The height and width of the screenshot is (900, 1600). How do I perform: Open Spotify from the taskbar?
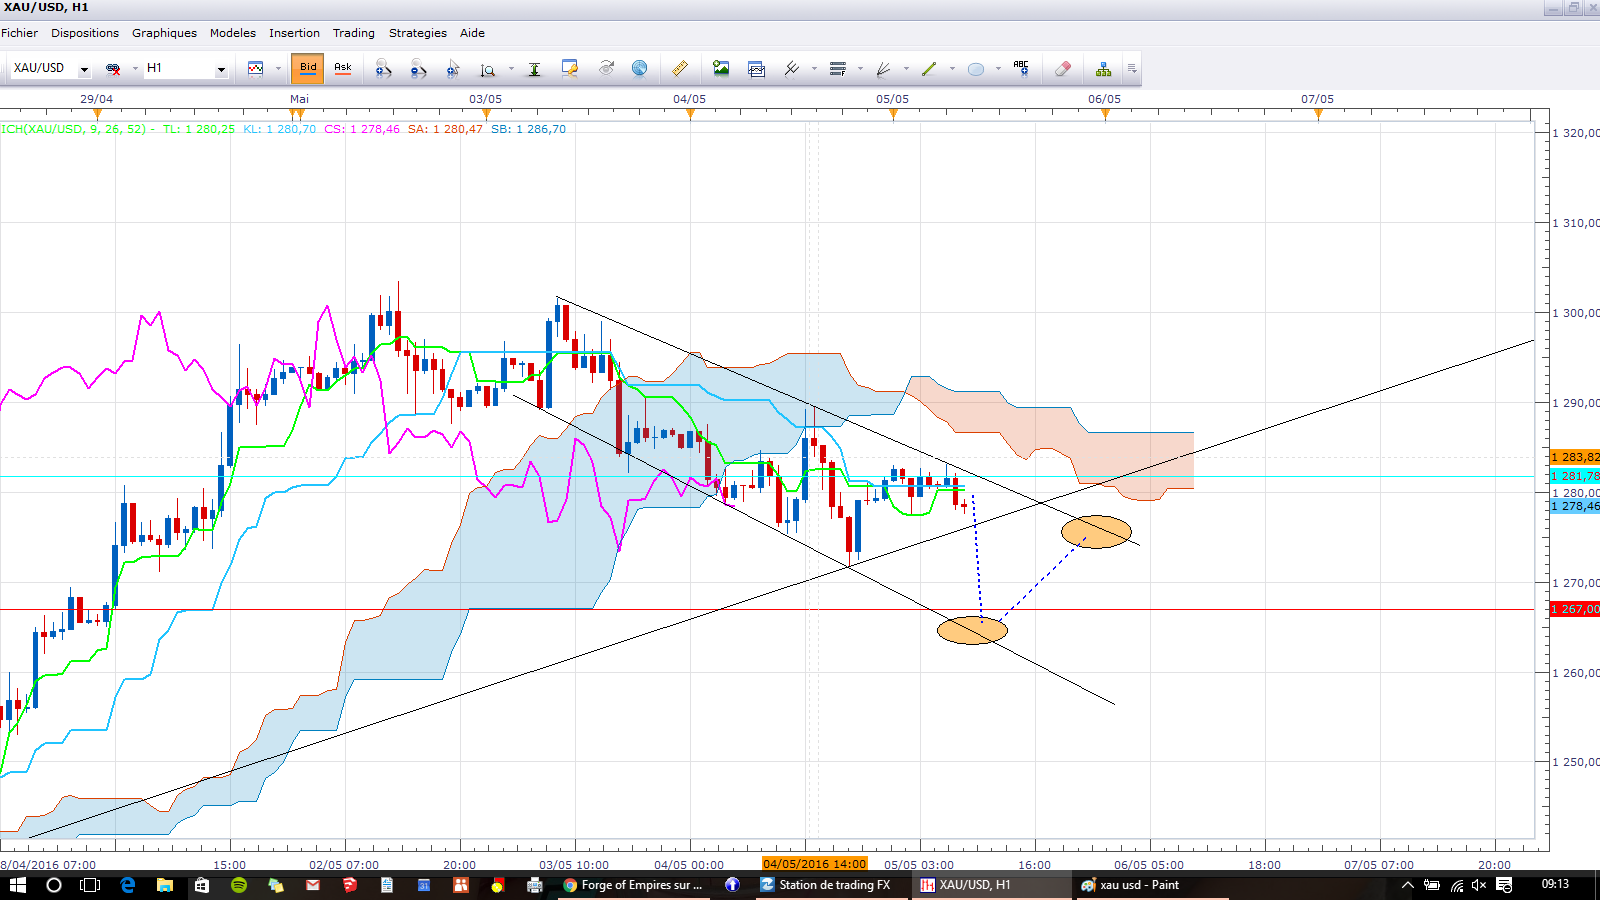pos(238,885)
